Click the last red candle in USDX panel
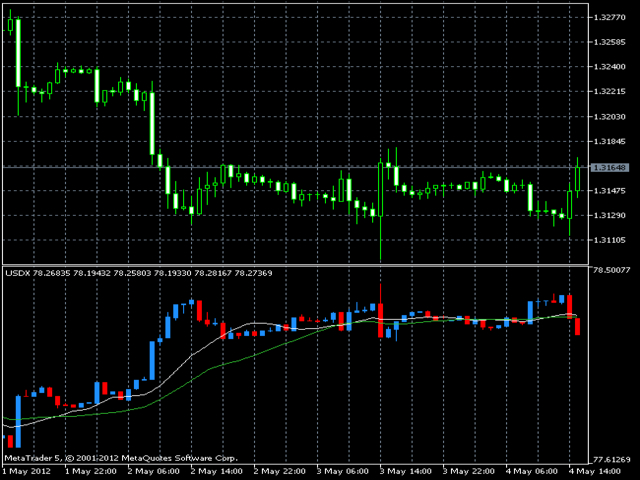The width and height of the screenshot is (640, 480). point(578,324)
